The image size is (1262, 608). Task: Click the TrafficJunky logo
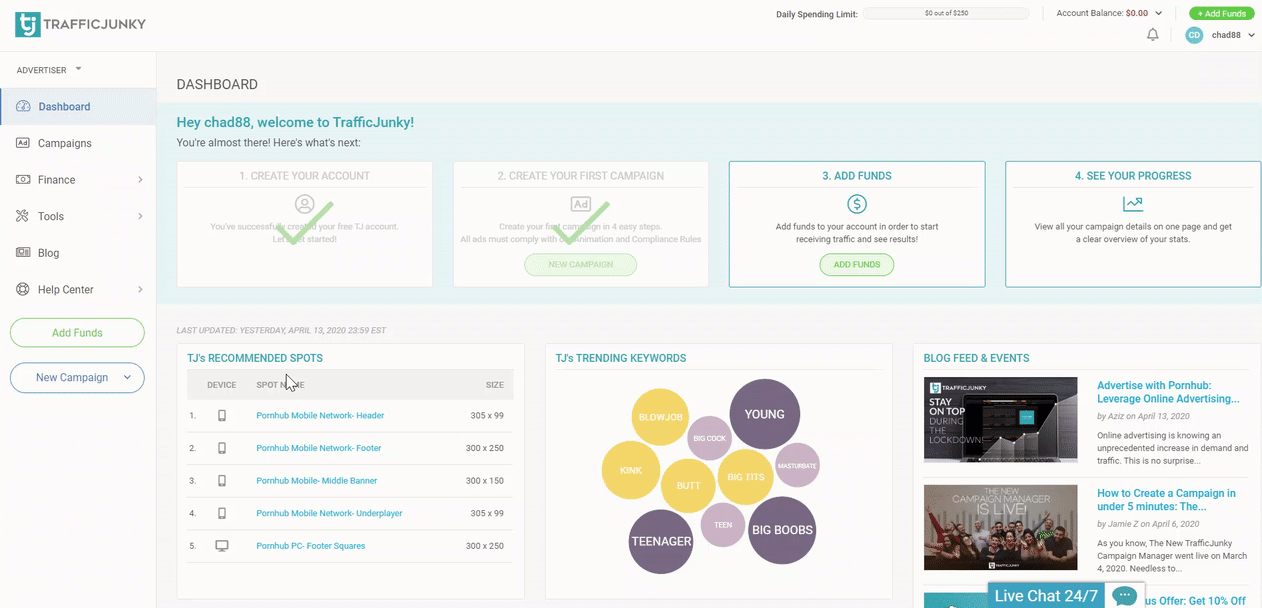coord(80,24)
